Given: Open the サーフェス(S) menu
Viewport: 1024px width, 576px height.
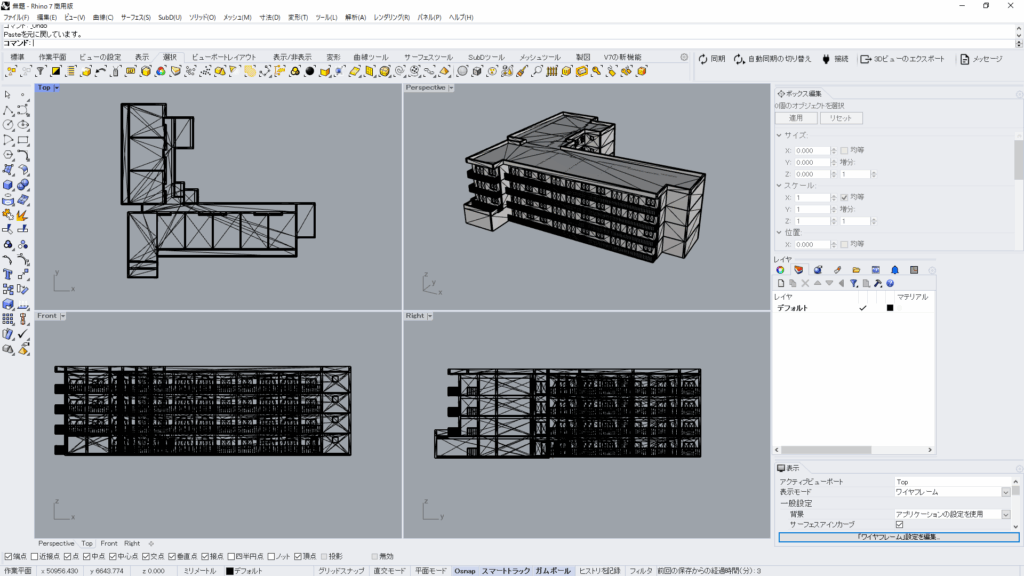Looking at the screenshot, I should 136,17.
